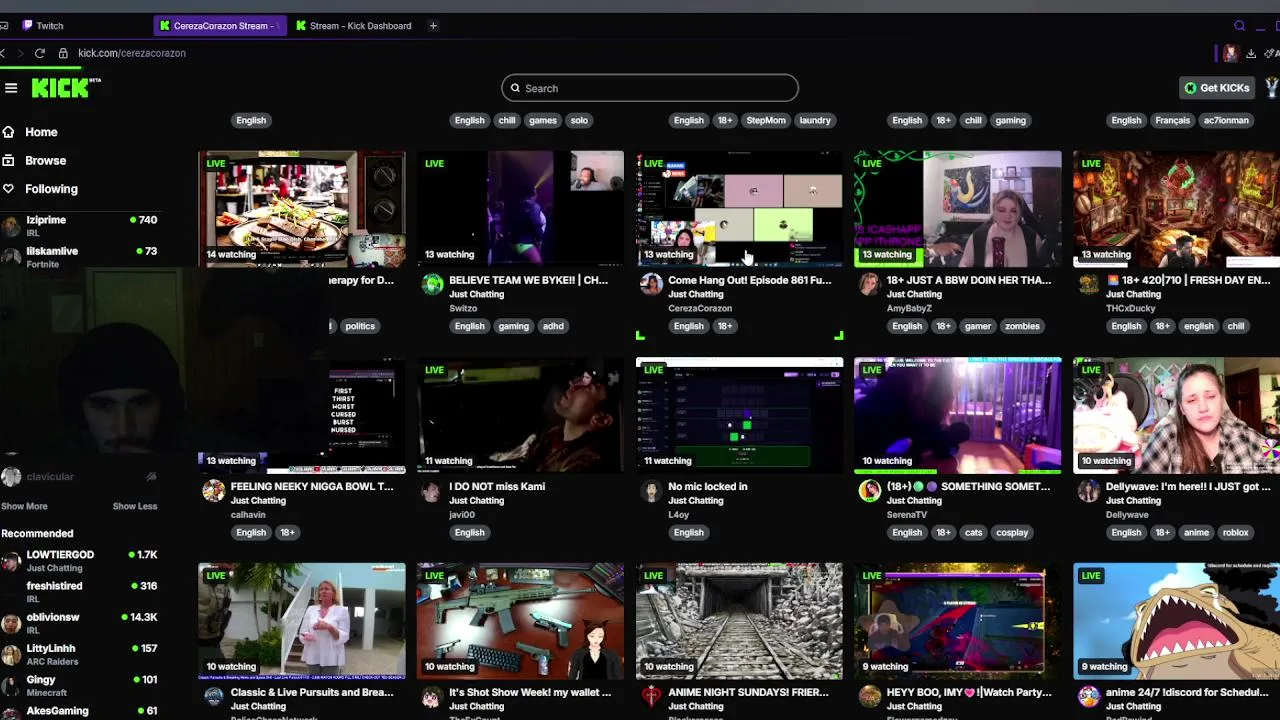Viewport: 1280px width, 720px height.
Task: Open javi00 channel avatar
Action: click(432, 491)
